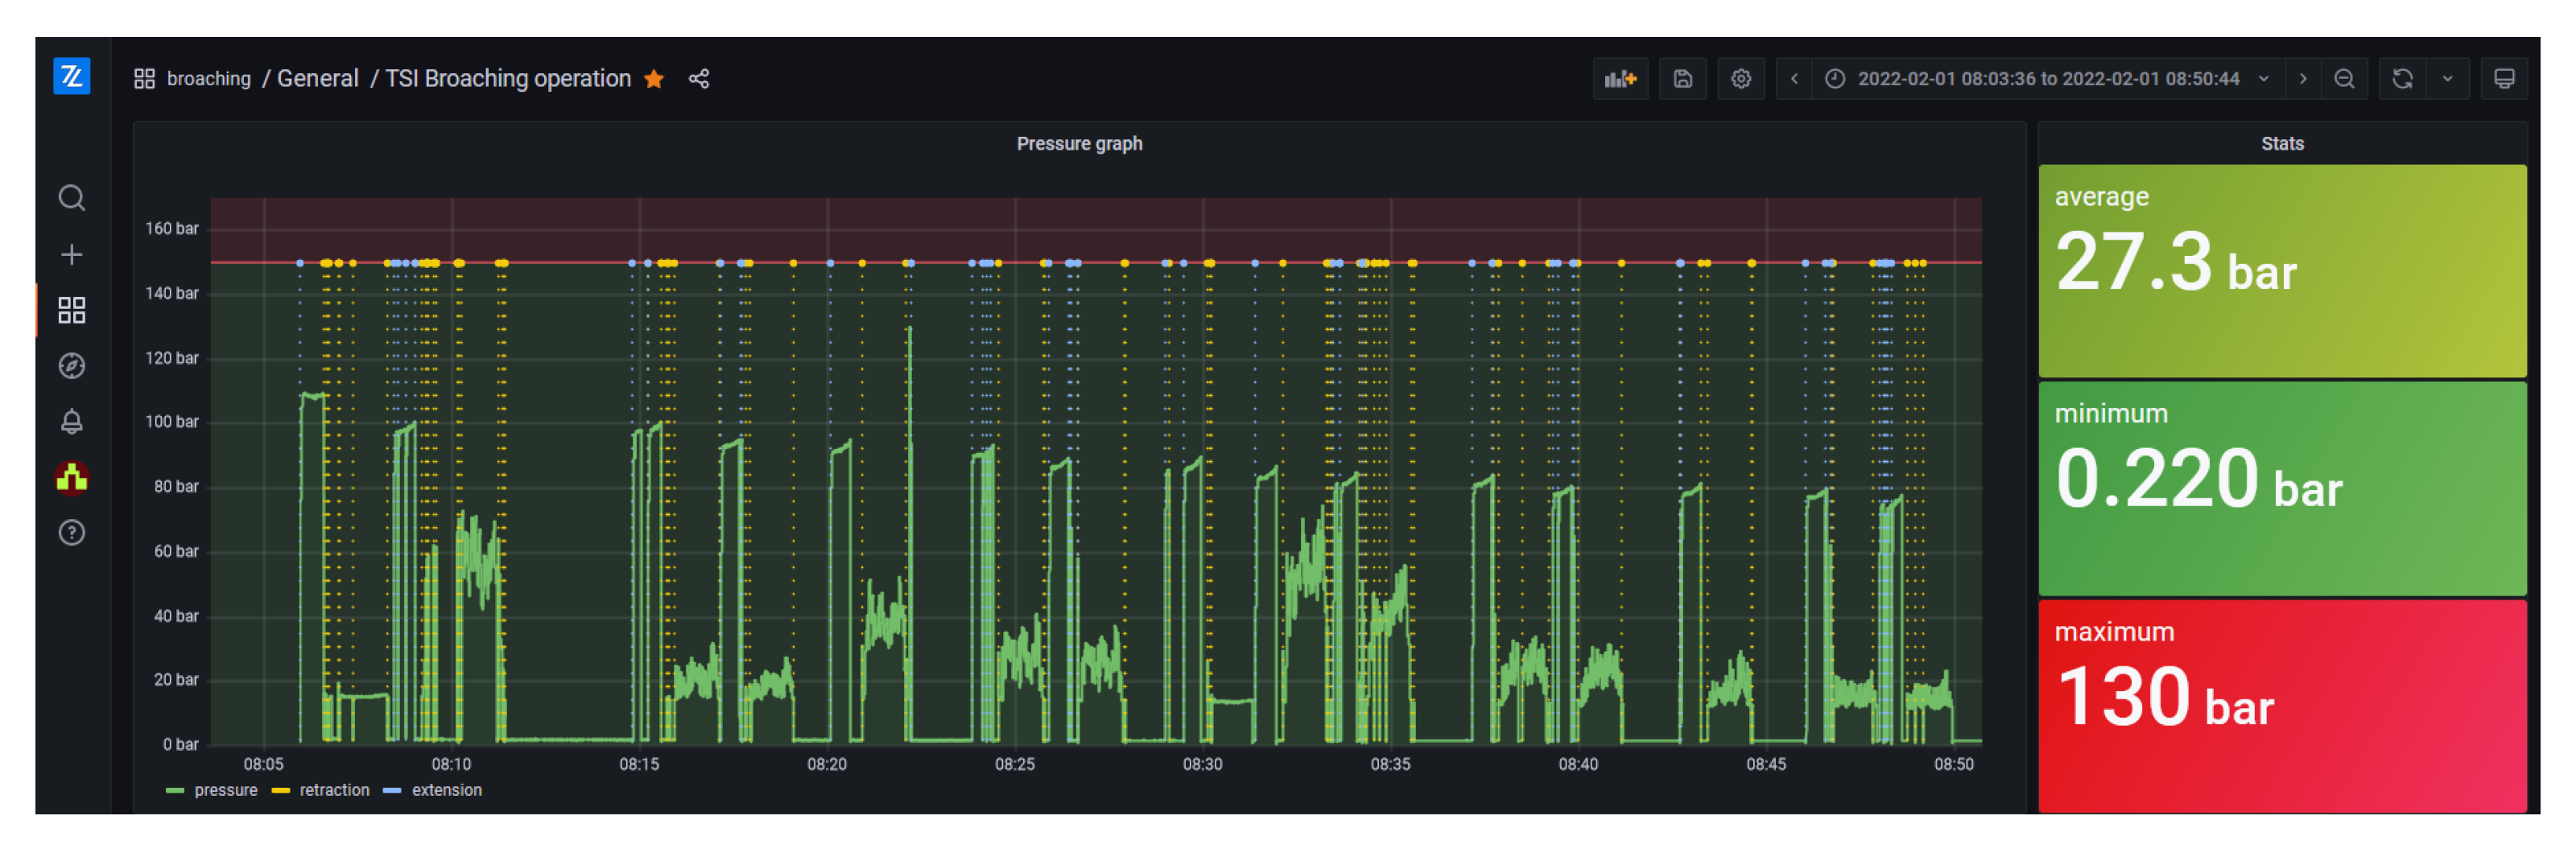Click the General folder breadcrumb

coord(317,79)
